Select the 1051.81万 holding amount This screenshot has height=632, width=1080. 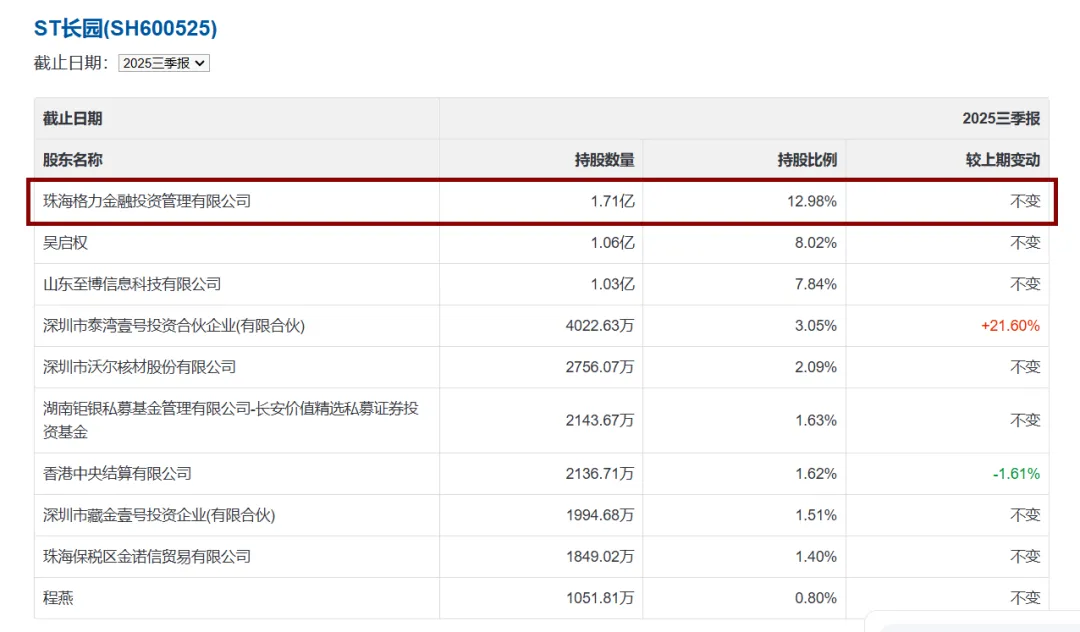click(x=600, y=598)
